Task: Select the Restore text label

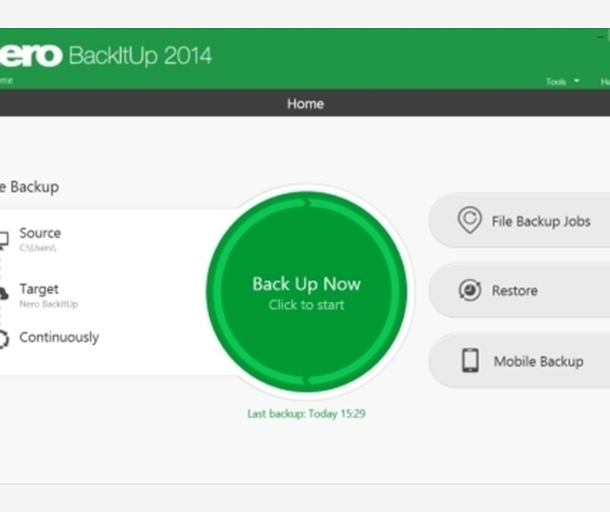Action: [x=514, y=291]
